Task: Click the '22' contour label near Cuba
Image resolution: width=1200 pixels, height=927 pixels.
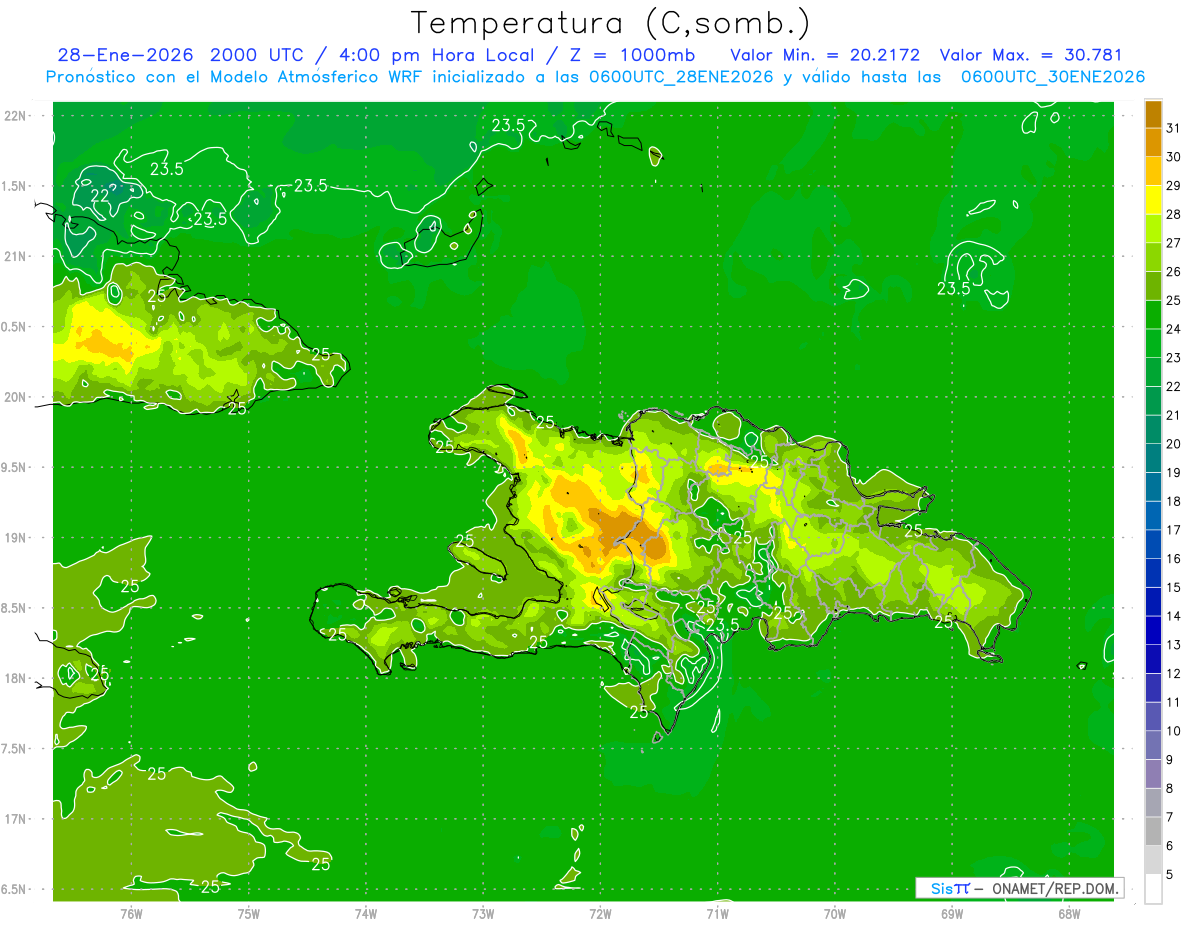Action: (x=100, y=195)
